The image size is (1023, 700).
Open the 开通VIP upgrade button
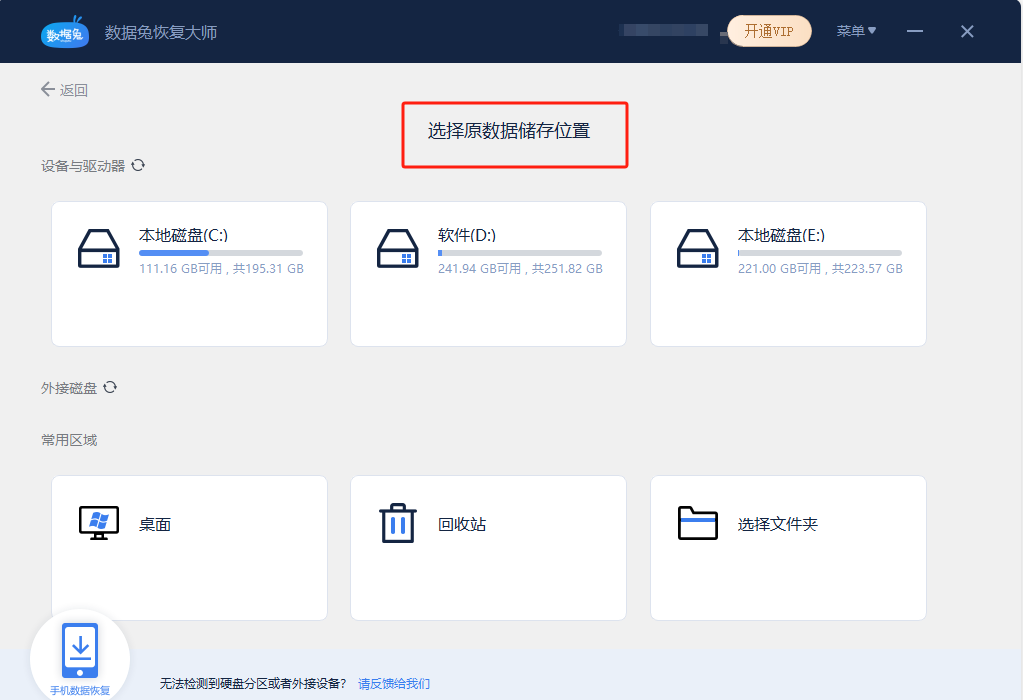[769, 31]
